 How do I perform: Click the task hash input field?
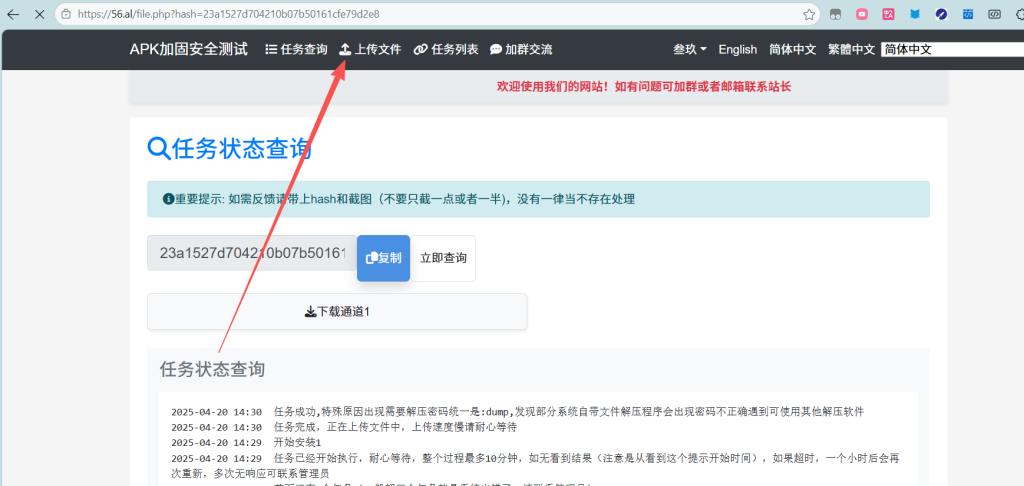pos(252,253)
